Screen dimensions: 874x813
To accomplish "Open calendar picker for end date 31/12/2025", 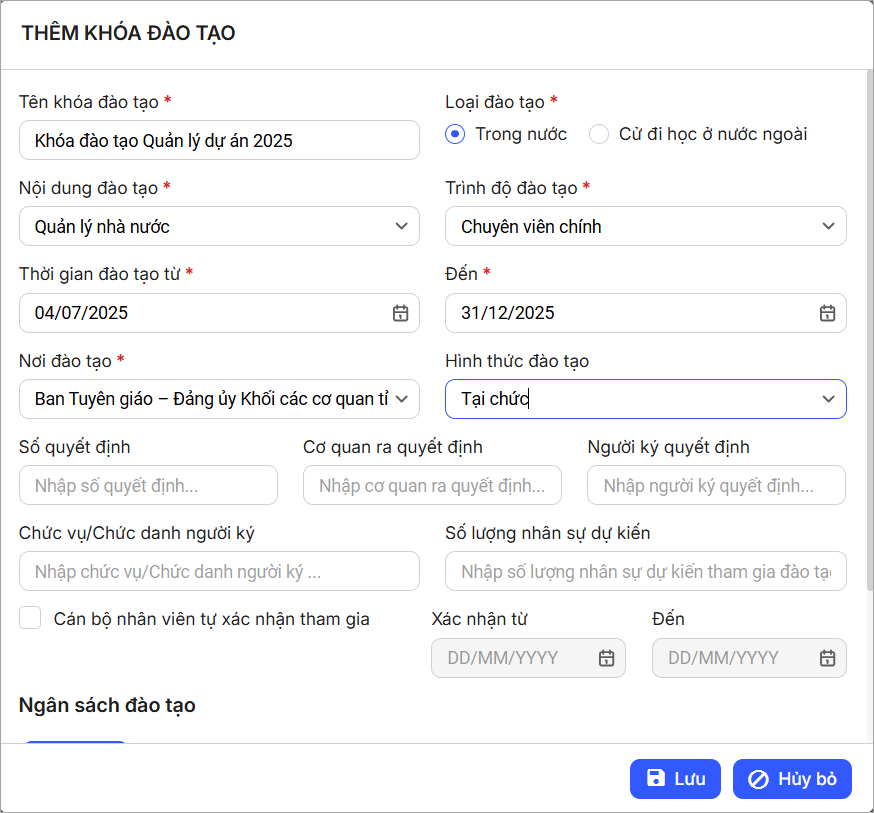I will click(827, 313).
